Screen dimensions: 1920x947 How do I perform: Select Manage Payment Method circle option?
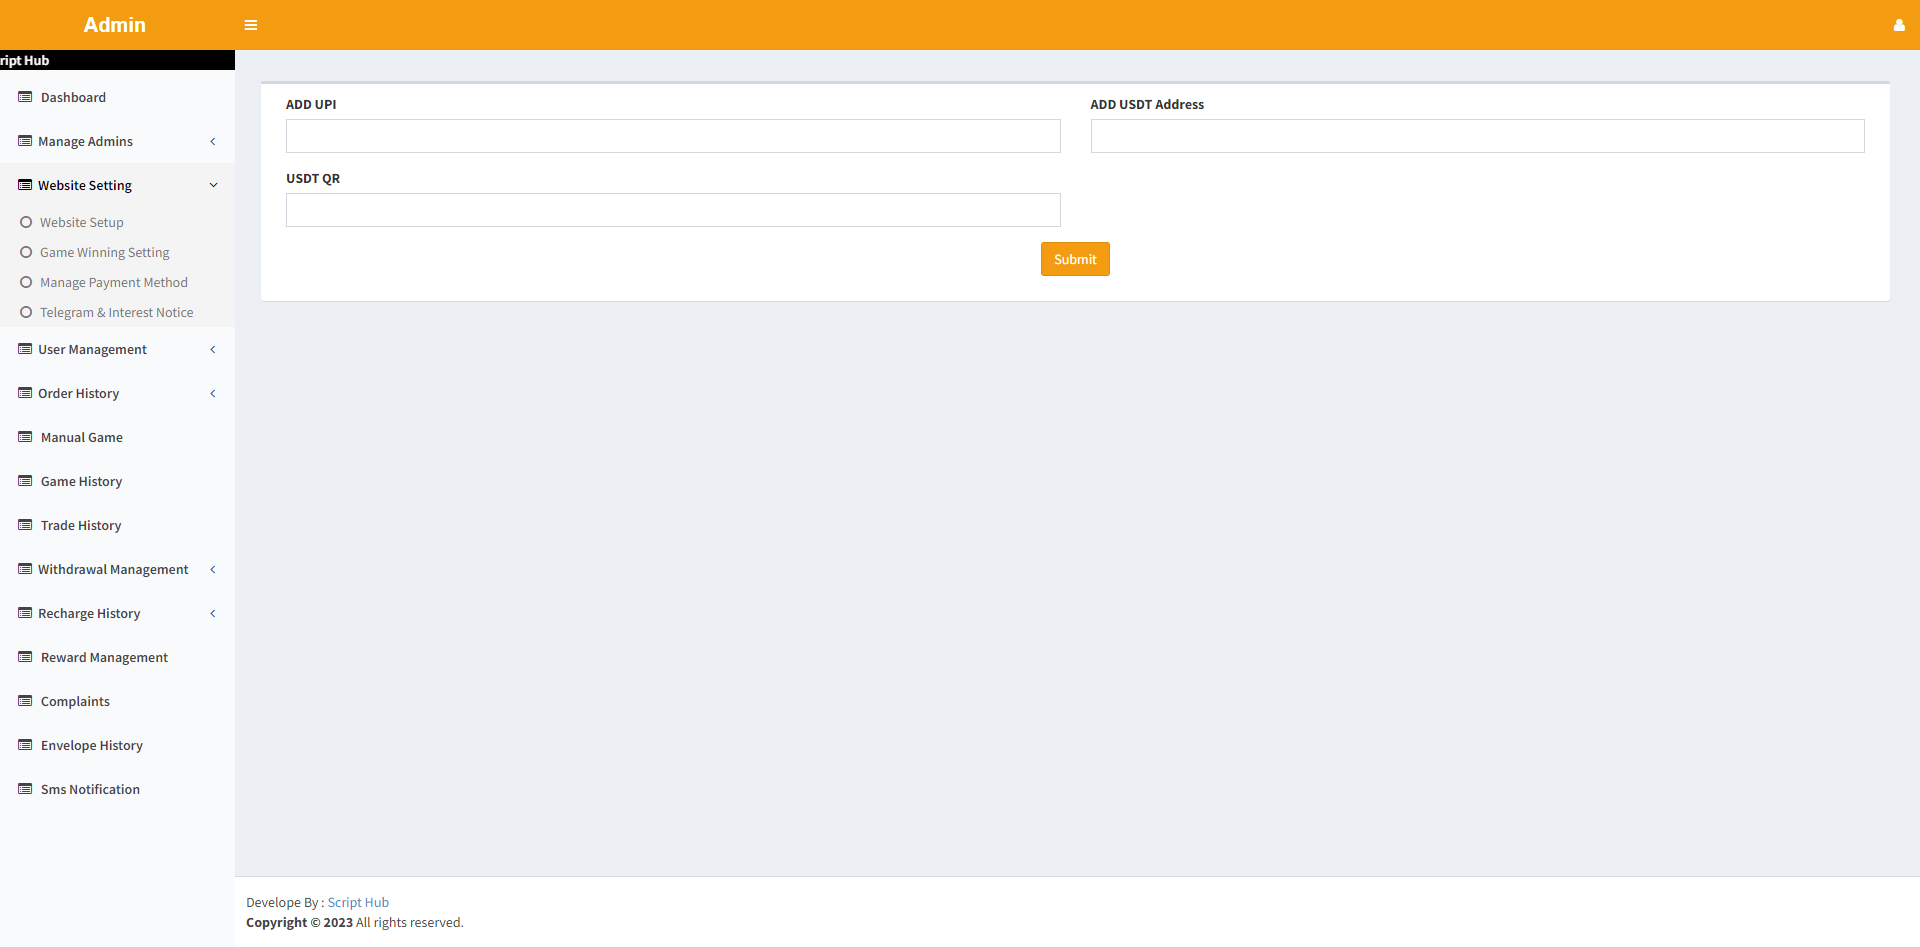pyautogui.click(x=26, y=282)
